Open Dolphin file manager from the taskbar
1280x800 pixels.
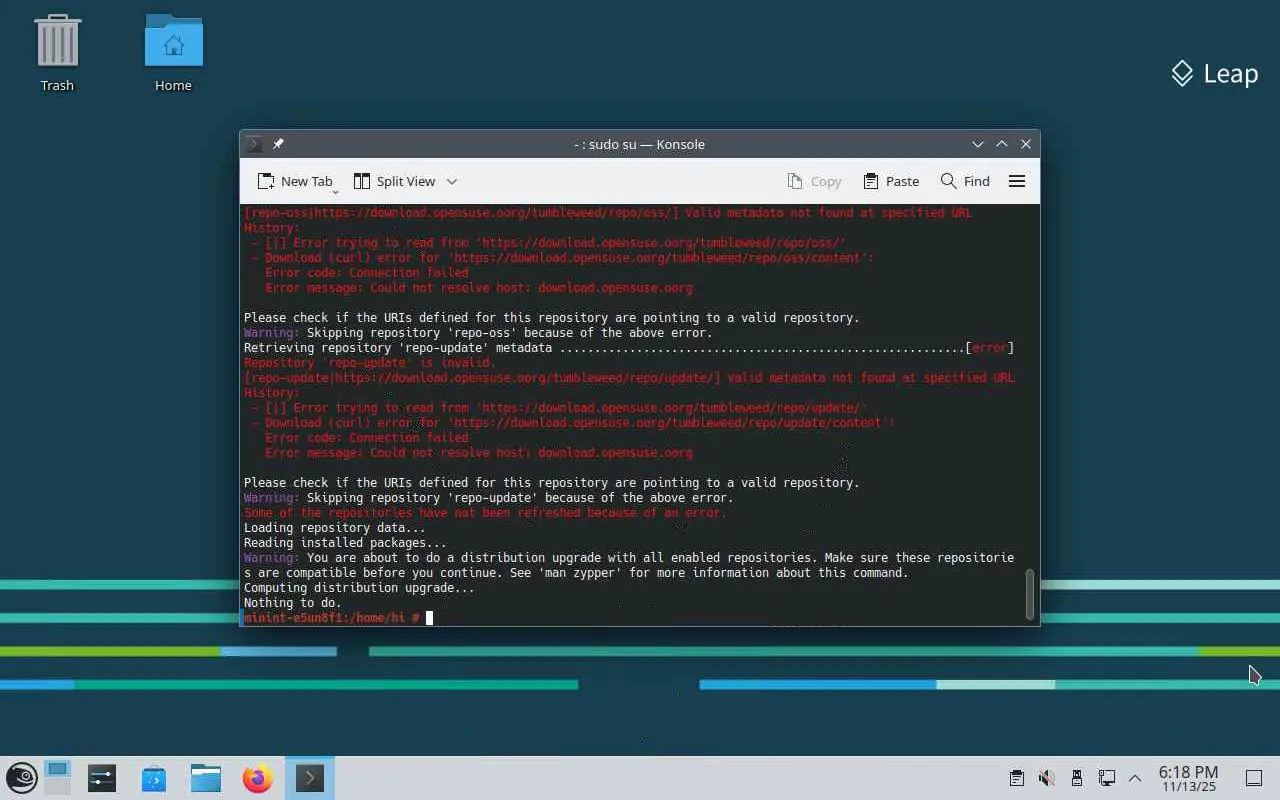pos(206,778)
